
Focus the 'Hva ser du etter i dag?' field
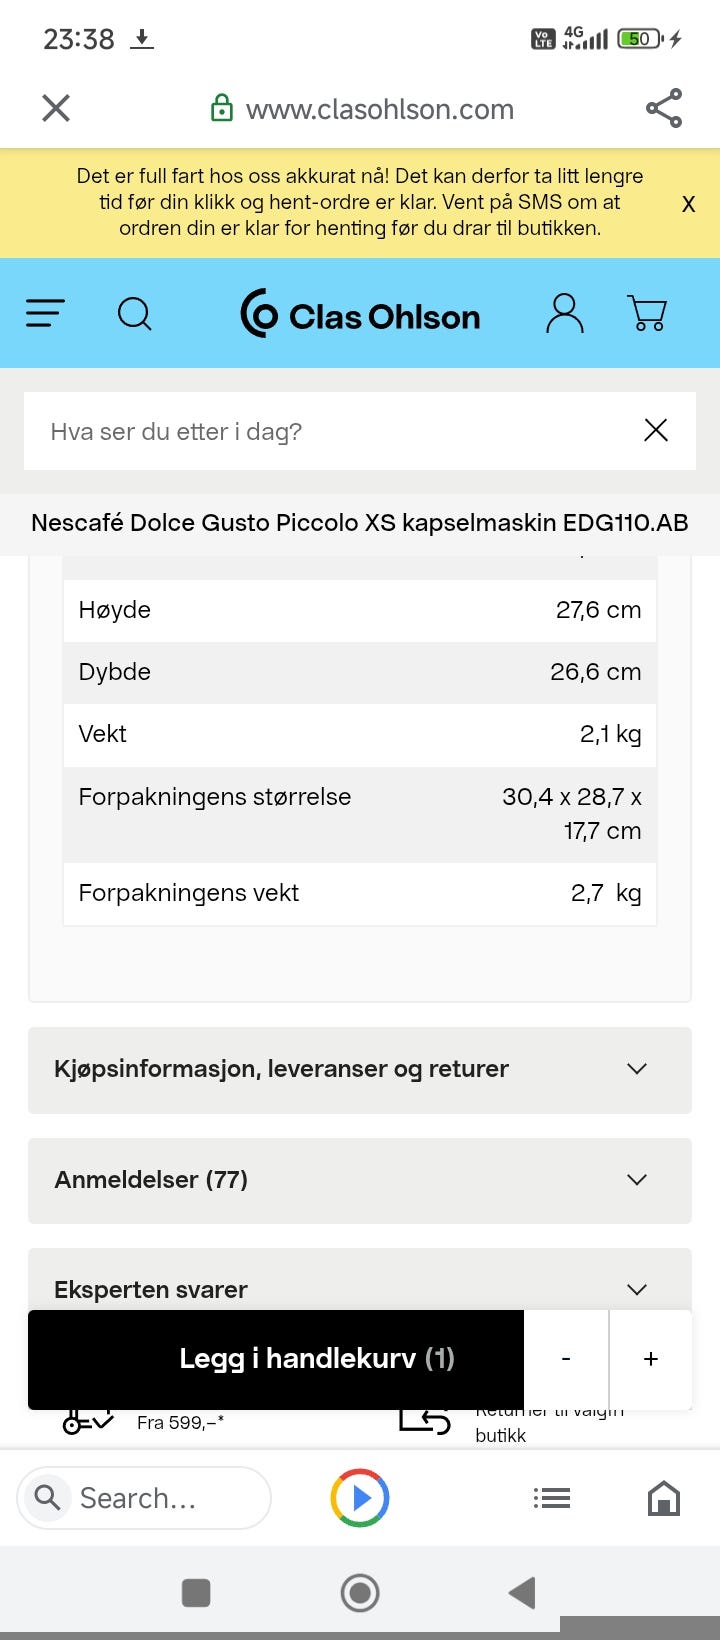pyautogui.click(x=330, y=431)
